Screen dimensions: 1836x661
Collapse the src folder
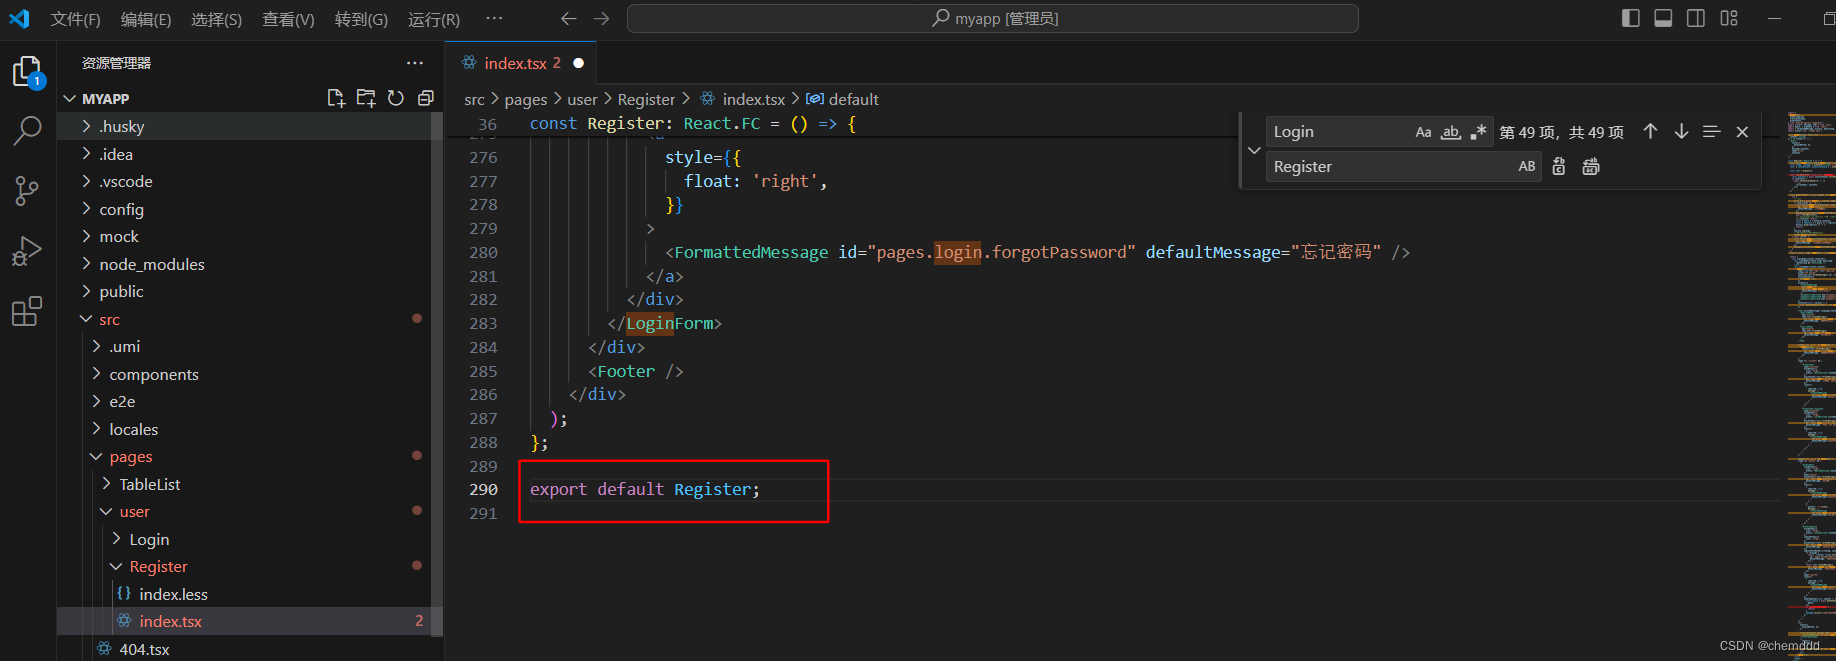pos(87,319)
